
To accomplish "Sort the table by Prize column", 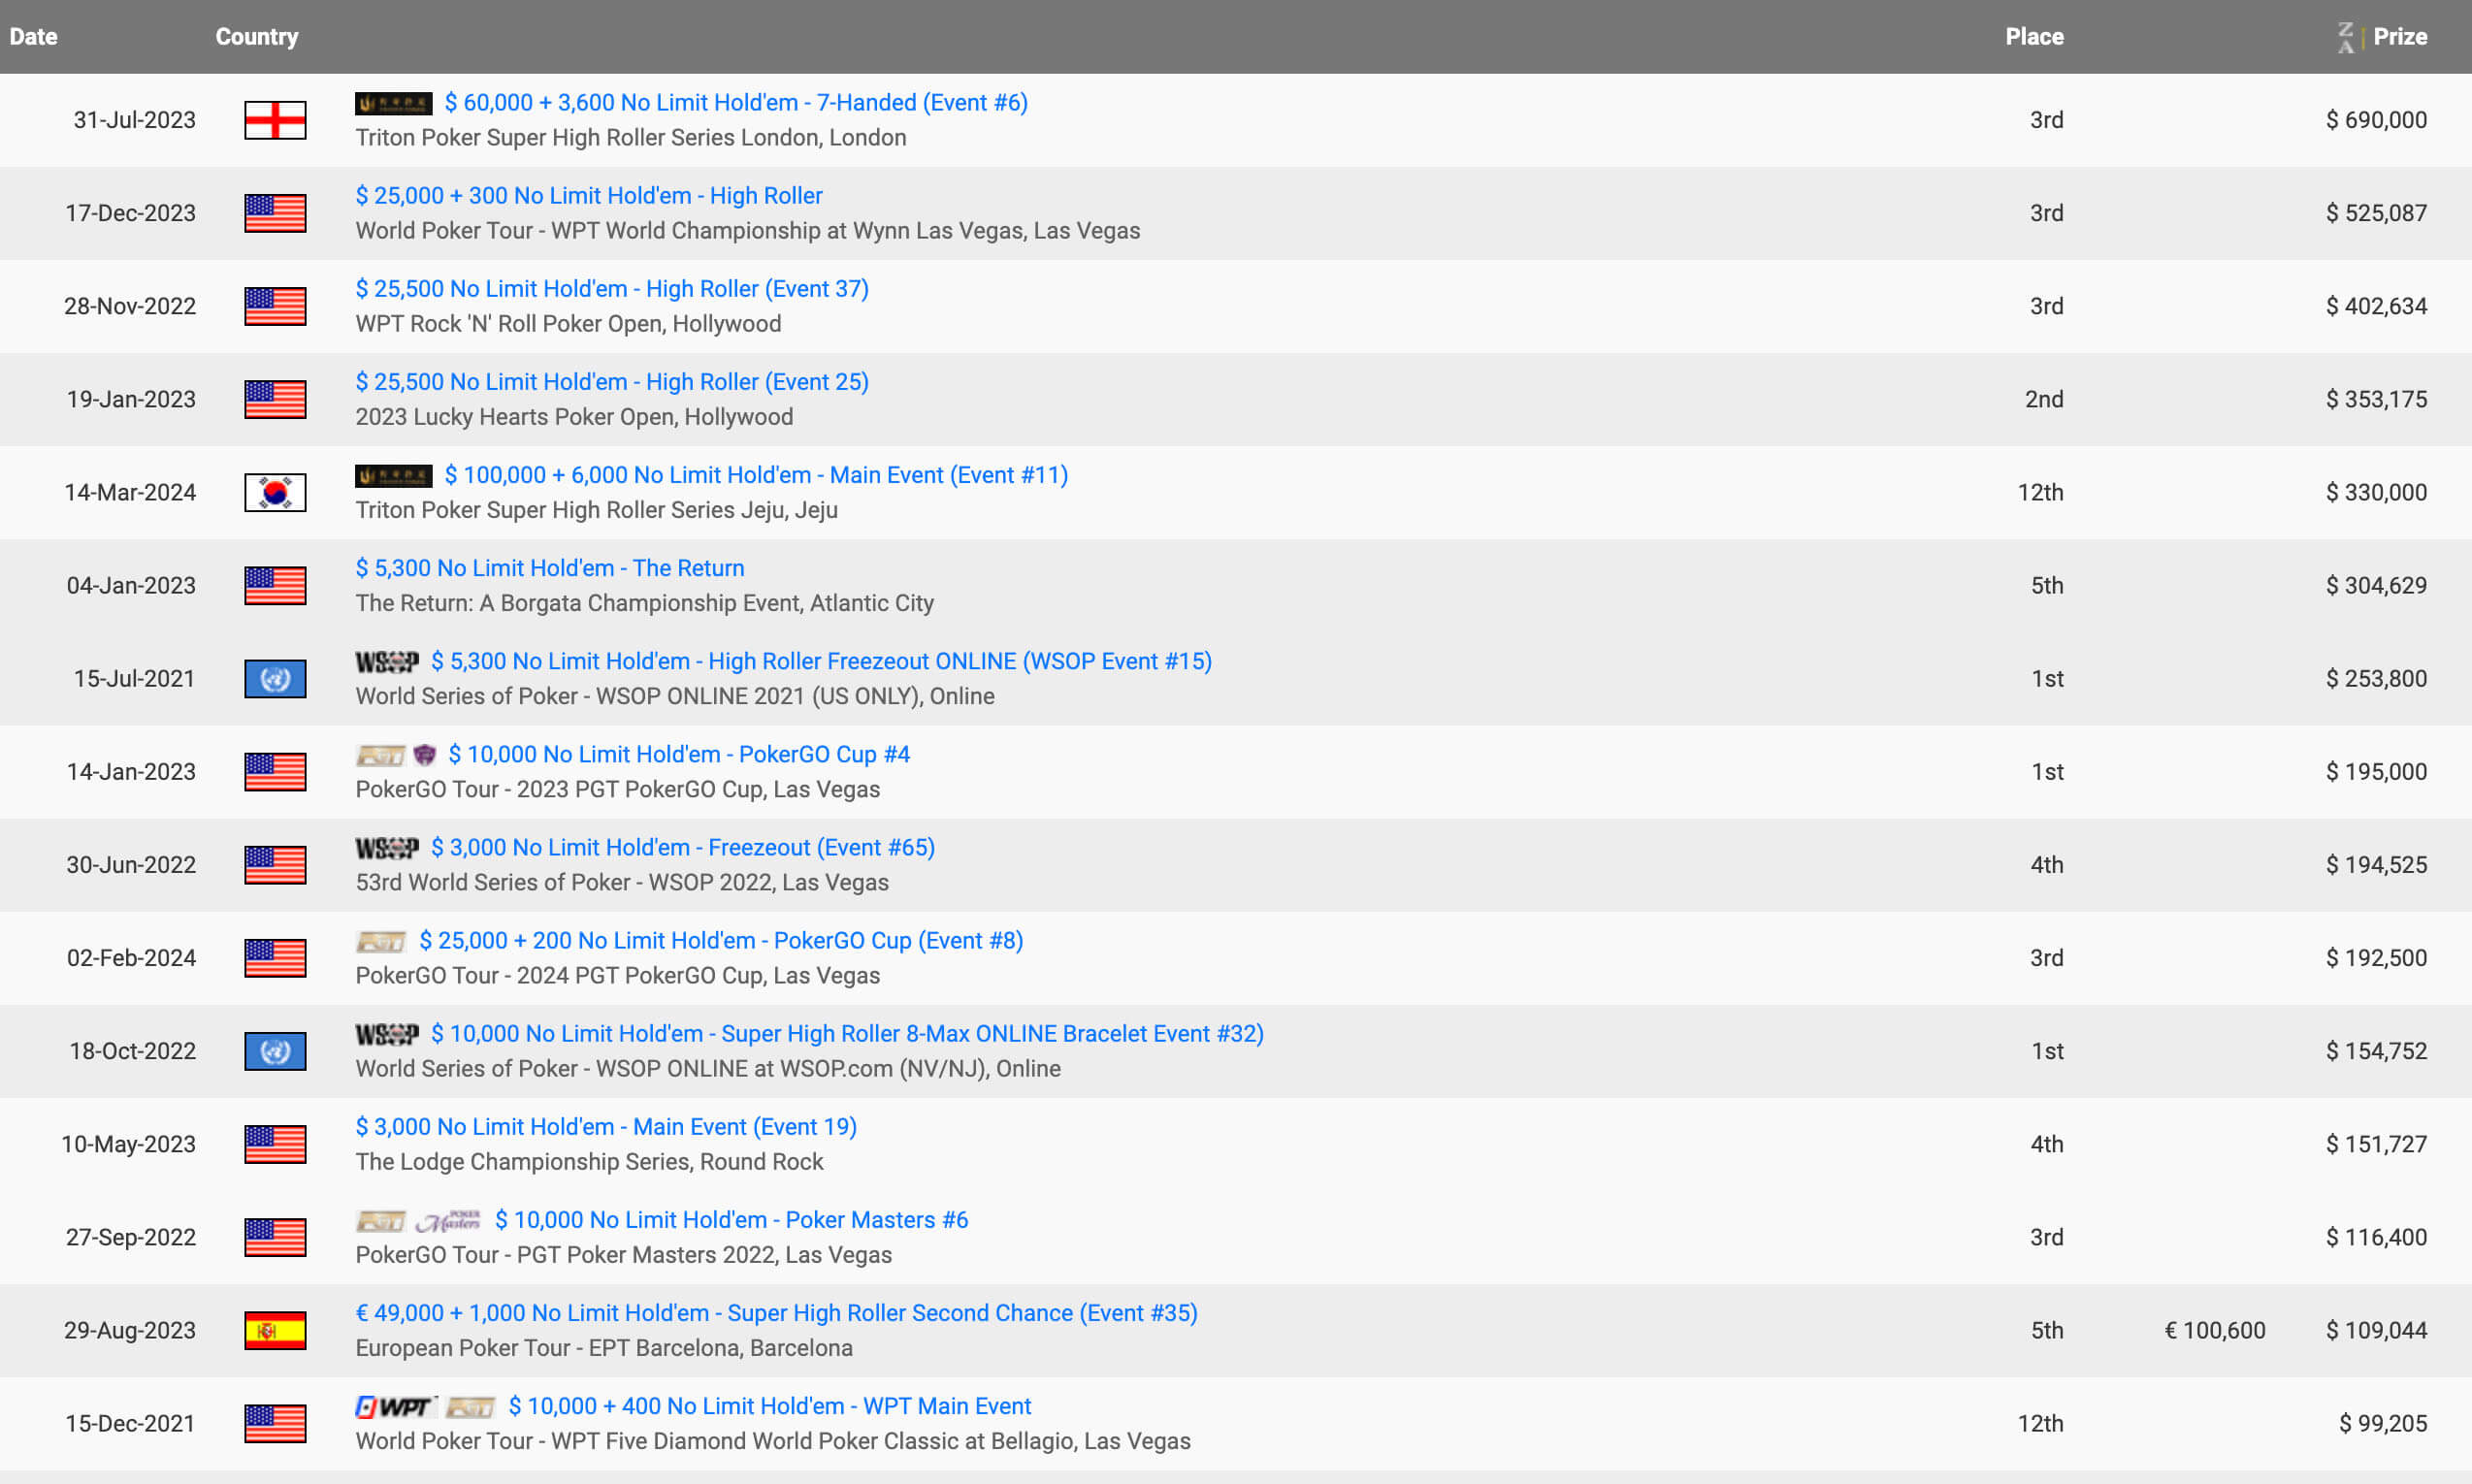I will click(2399, 37).
